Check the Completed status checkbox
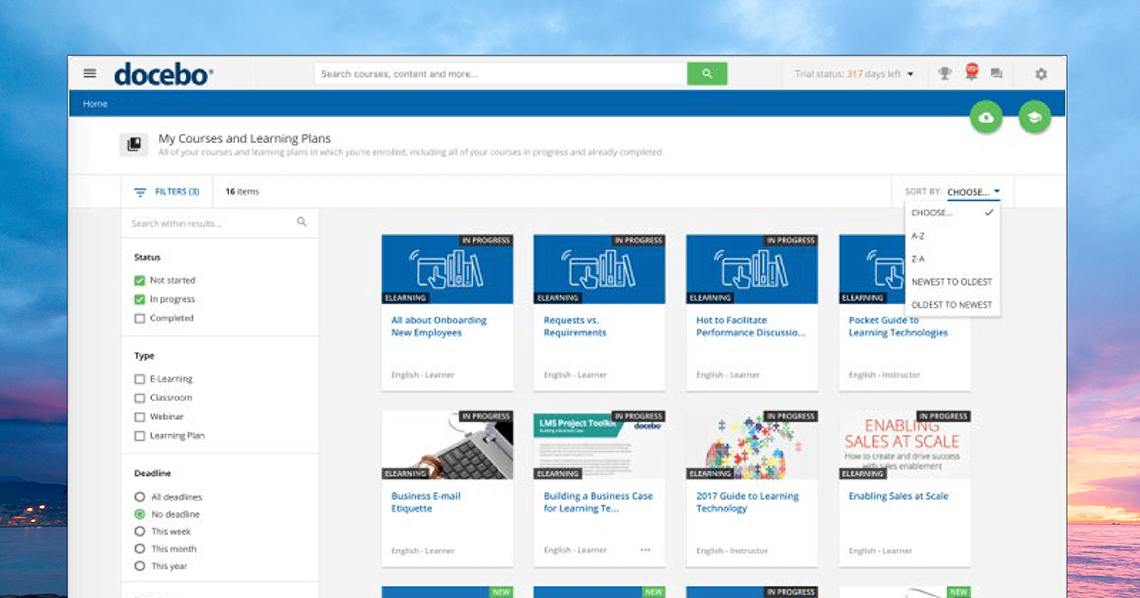 tap(140, 319)
